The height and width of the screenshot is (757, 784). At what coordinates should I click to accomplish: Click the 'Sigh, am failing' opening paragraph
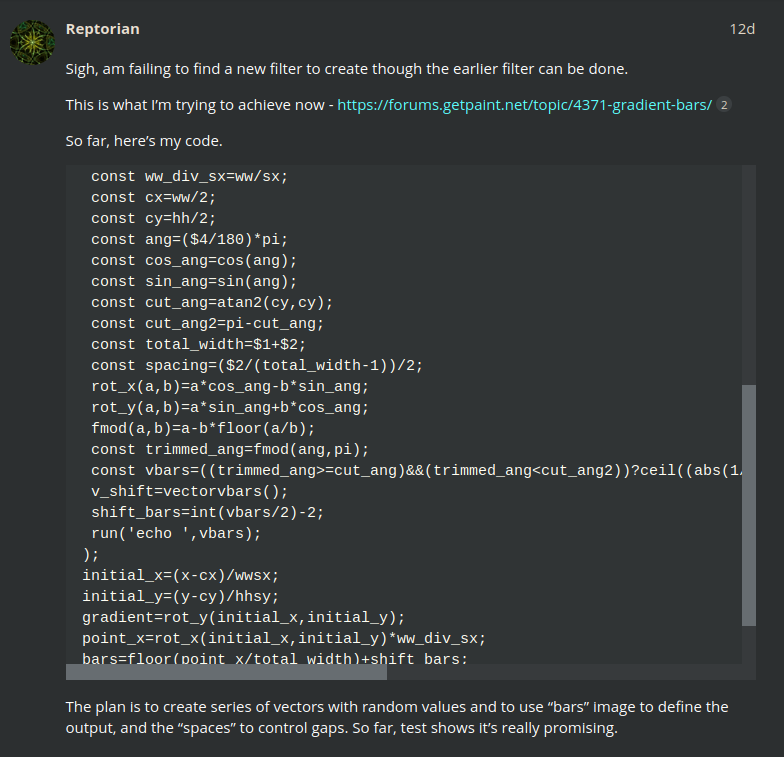point(346,69)
